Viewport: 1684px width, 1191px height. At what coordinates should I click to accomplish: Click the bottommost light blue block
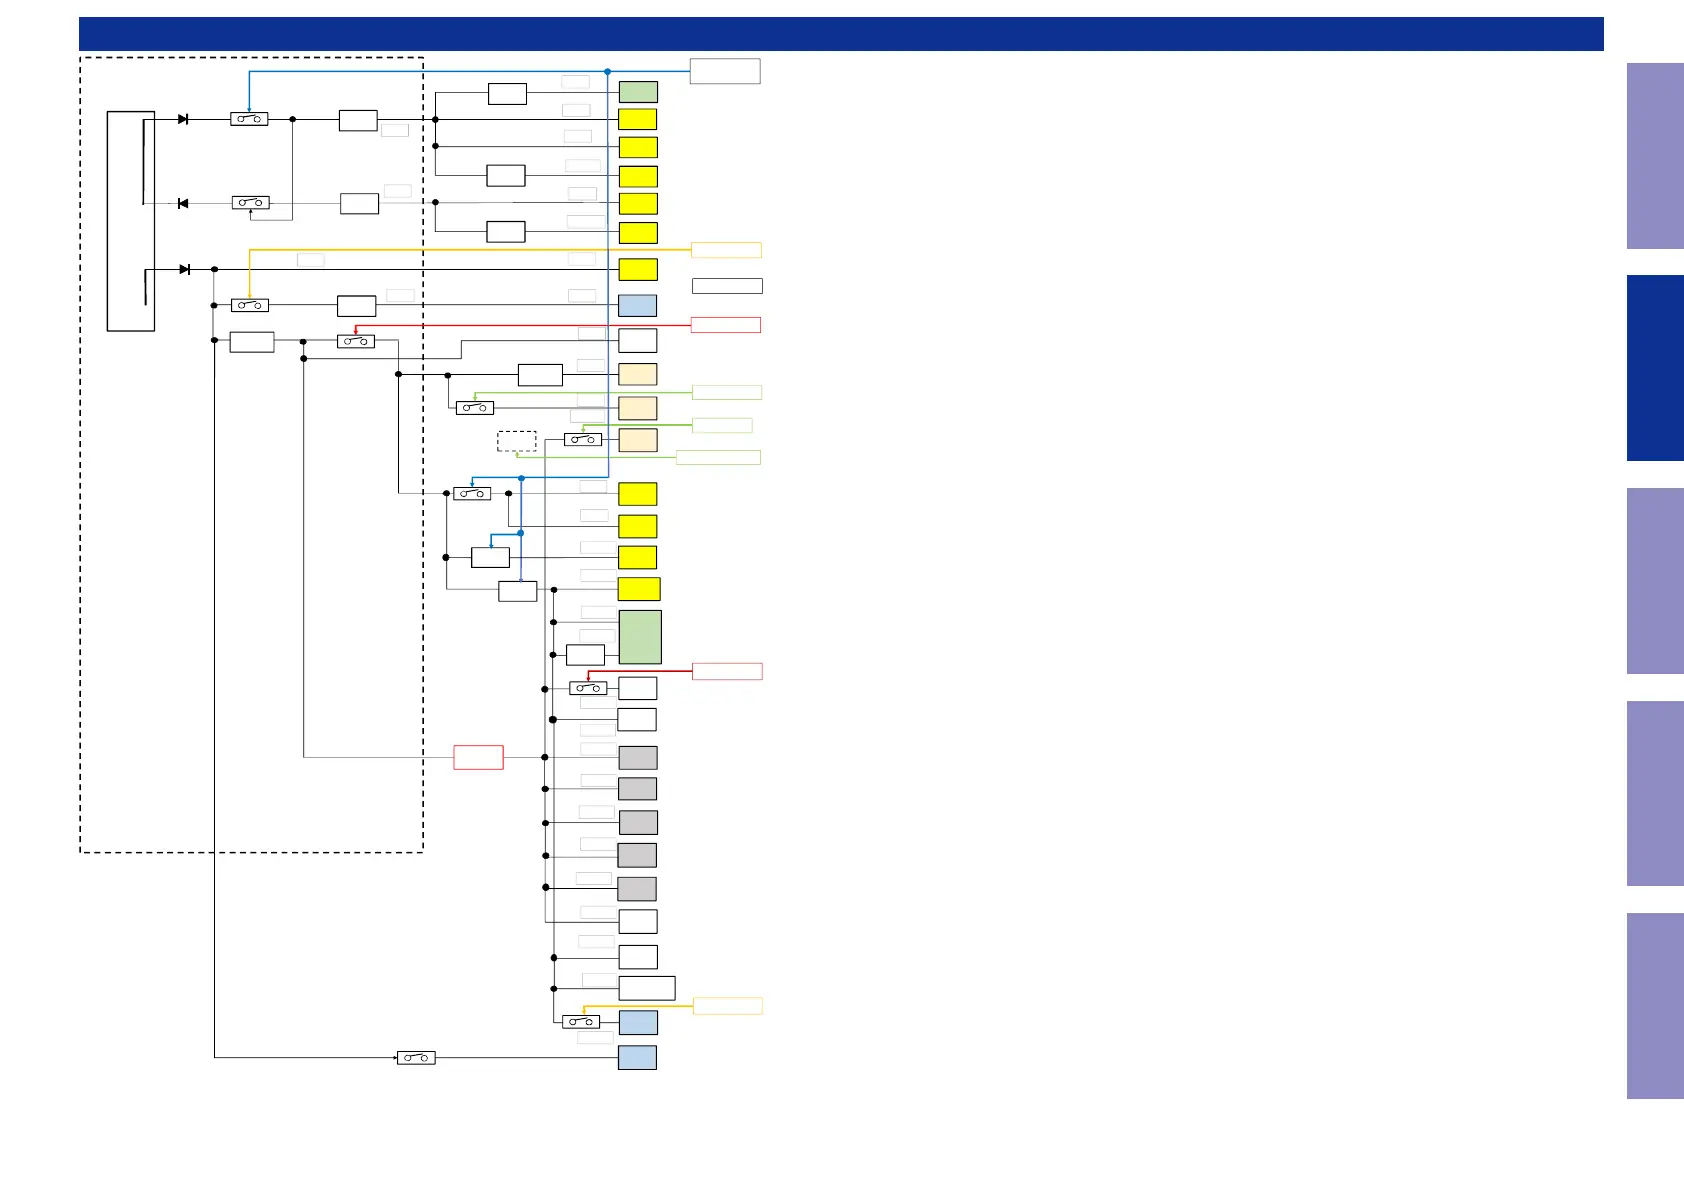pos(637,1057)
